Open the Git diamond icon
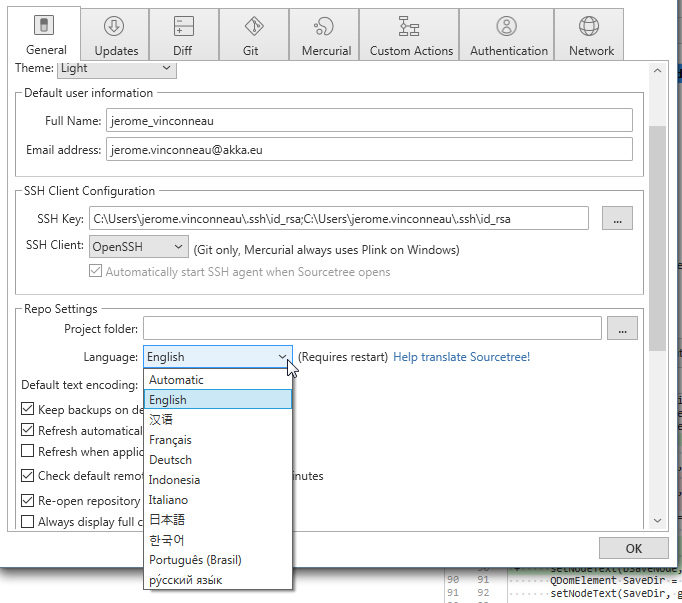The height and width of the screenshot is (603, 682). tap(254, 26)
